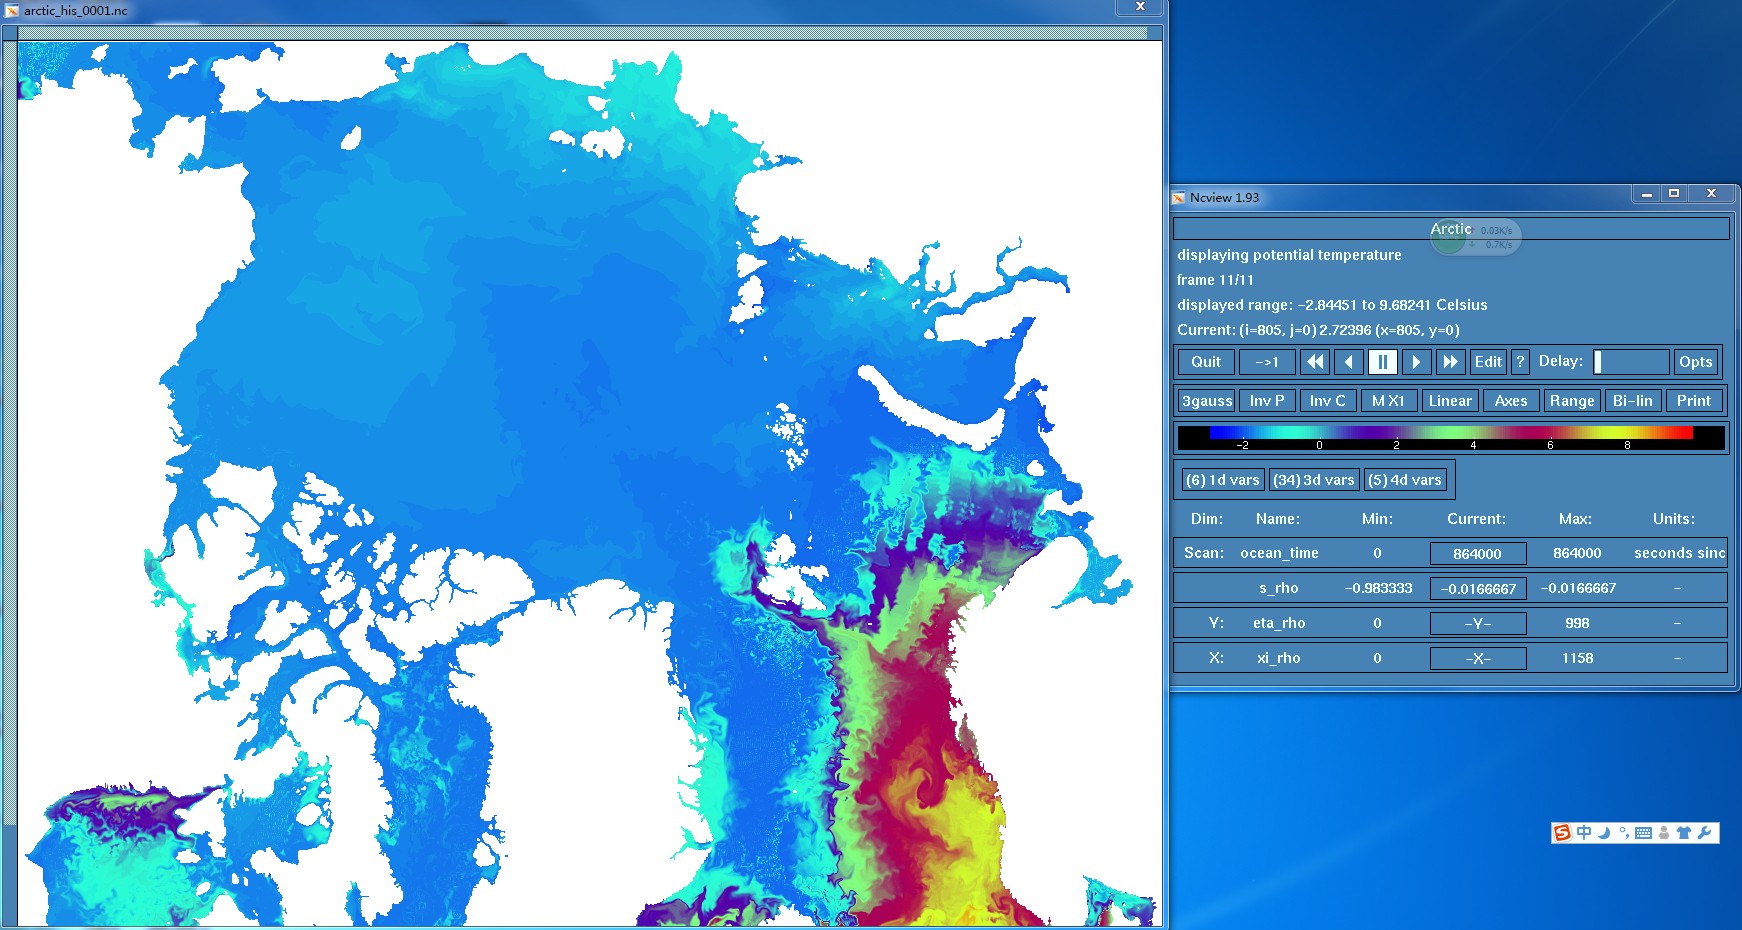Click the Range button

[x=1572, y=401]
